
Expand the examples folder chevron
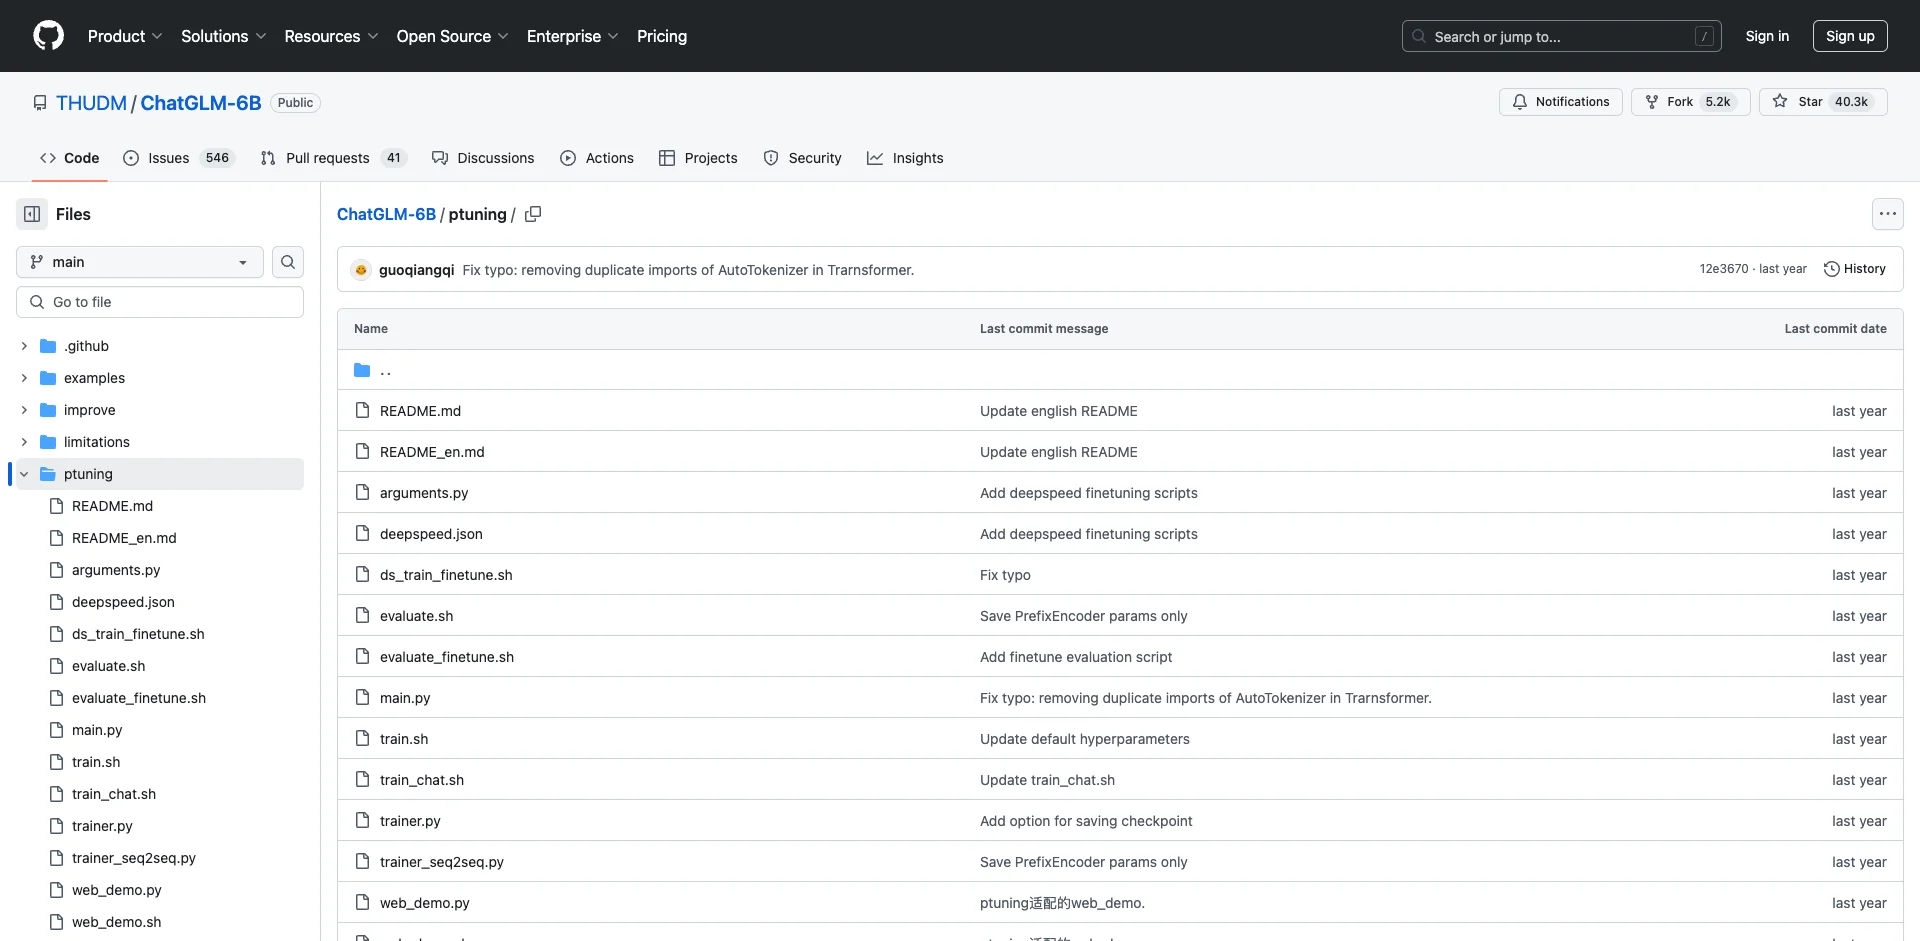pyautogui.click(x=24, y=378)
